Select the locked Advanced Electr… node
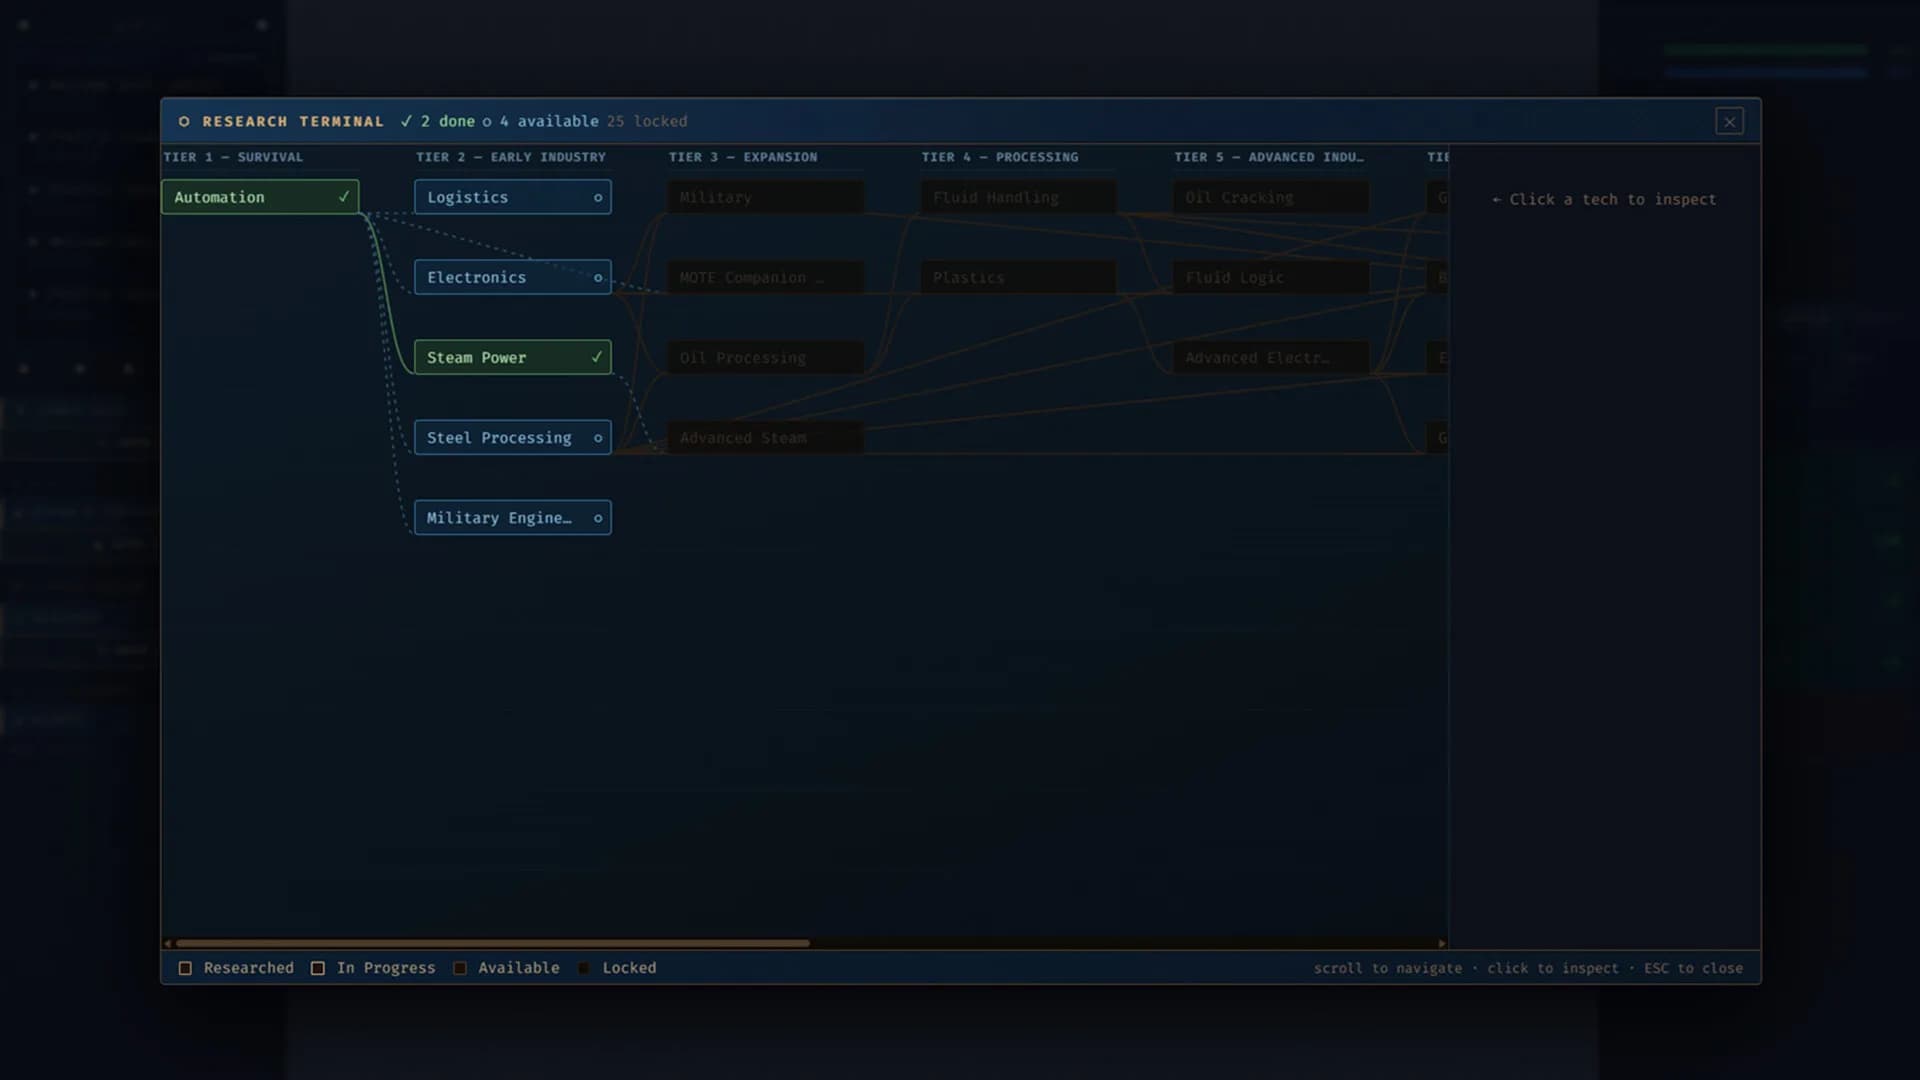The width and height of the screenshot is (1920, 1080). [x=1271, y=357]
